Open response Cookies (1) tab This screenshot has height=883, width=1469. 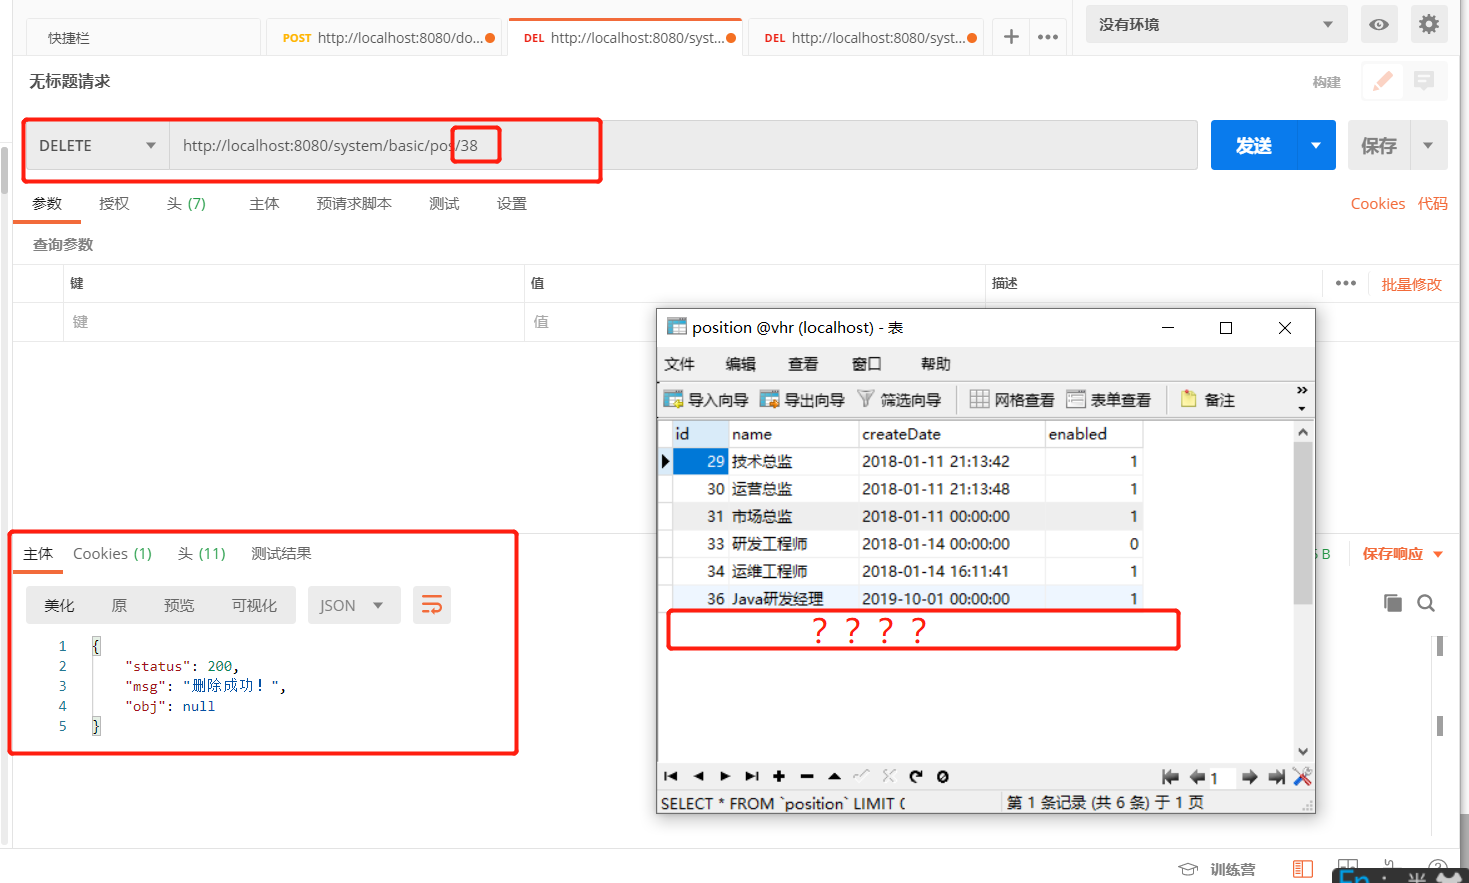(112, 553)
